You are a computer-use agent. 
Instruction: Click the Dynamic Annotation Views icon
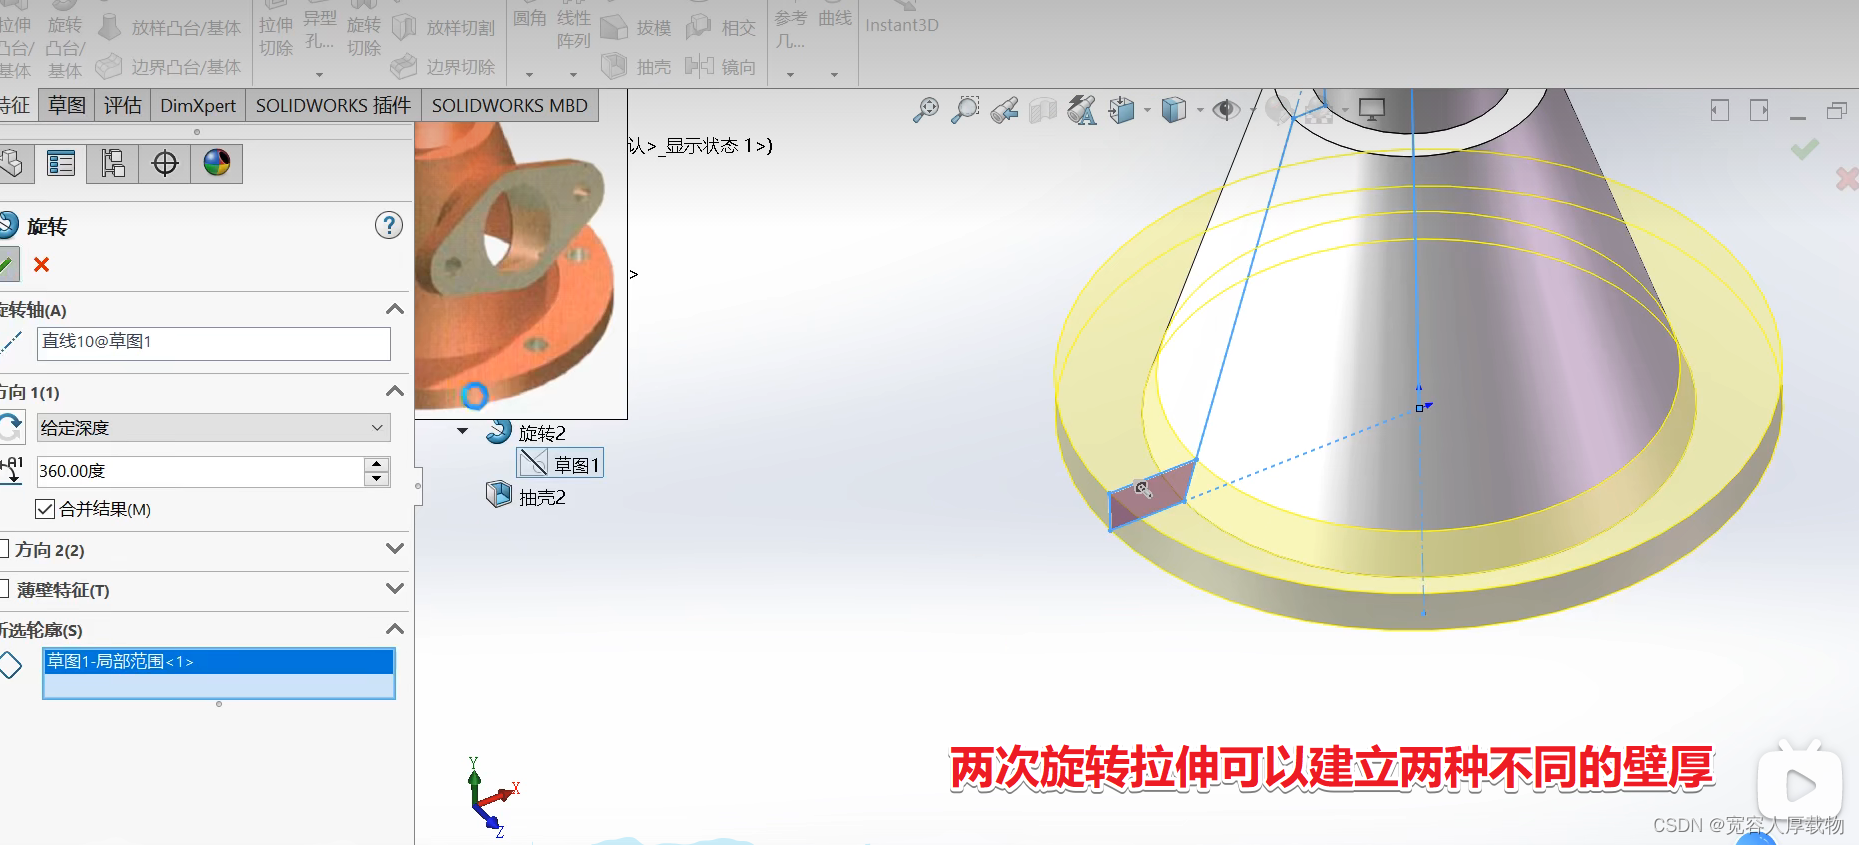pyautogui.click(x=1082, y=110)
